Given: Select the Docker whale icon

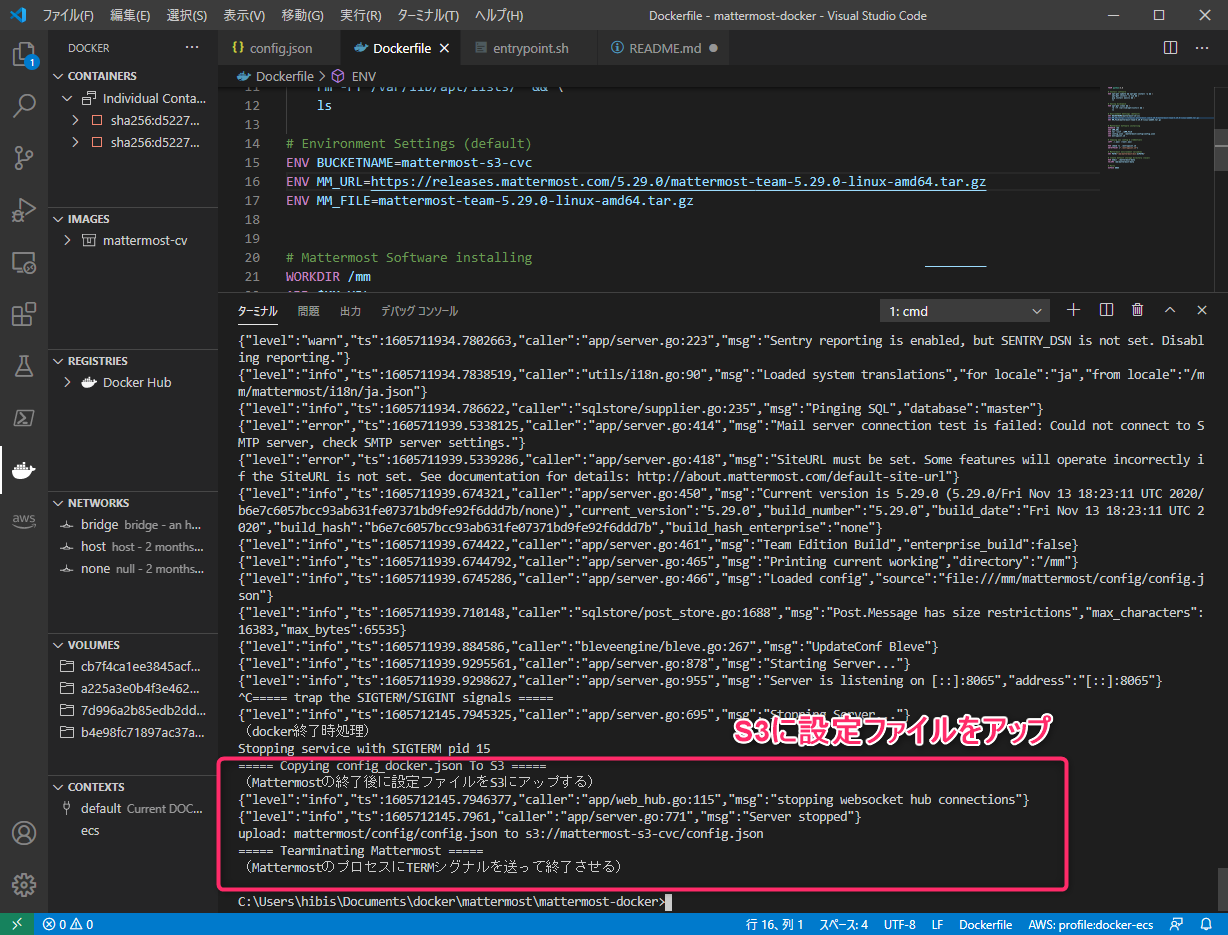Looking at the screenshot, I should click(x=24, y=470).
